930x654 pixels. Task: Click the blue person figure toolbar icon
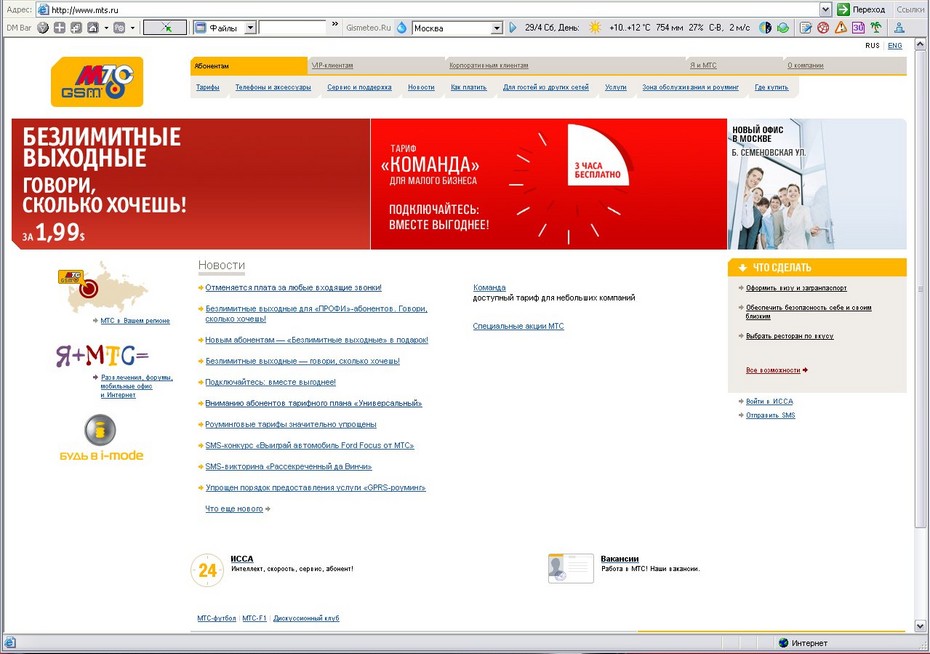(900, 27)
